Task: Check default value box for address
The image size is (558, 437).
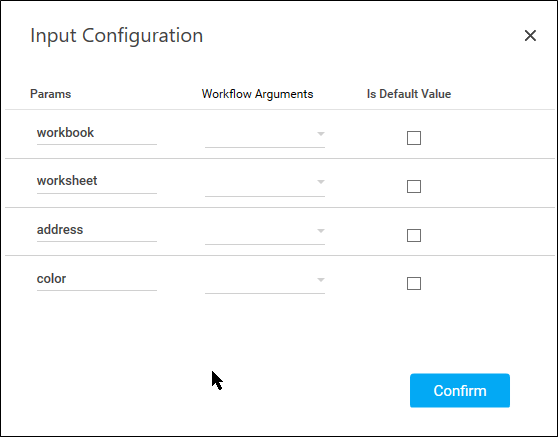Action: point(414,235)
